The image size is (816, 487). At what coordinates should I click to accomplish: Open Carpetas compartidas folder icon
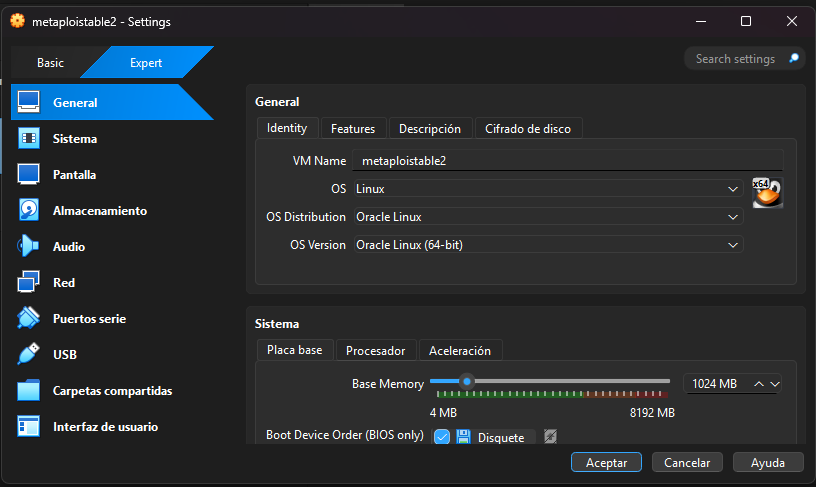[29, 391]
